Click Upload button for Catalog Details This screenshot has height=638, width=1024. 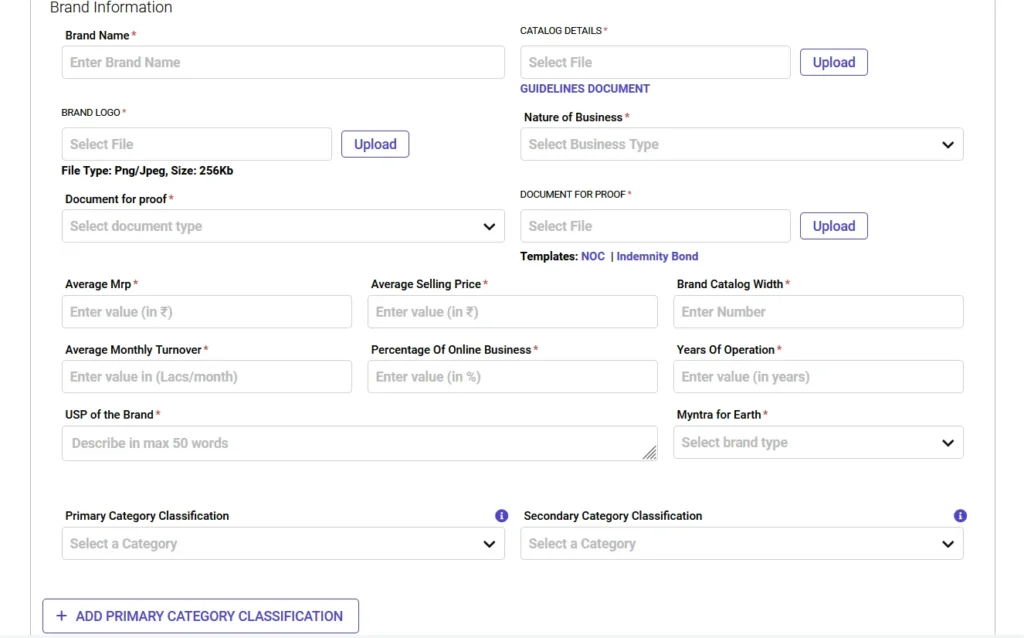833,62
